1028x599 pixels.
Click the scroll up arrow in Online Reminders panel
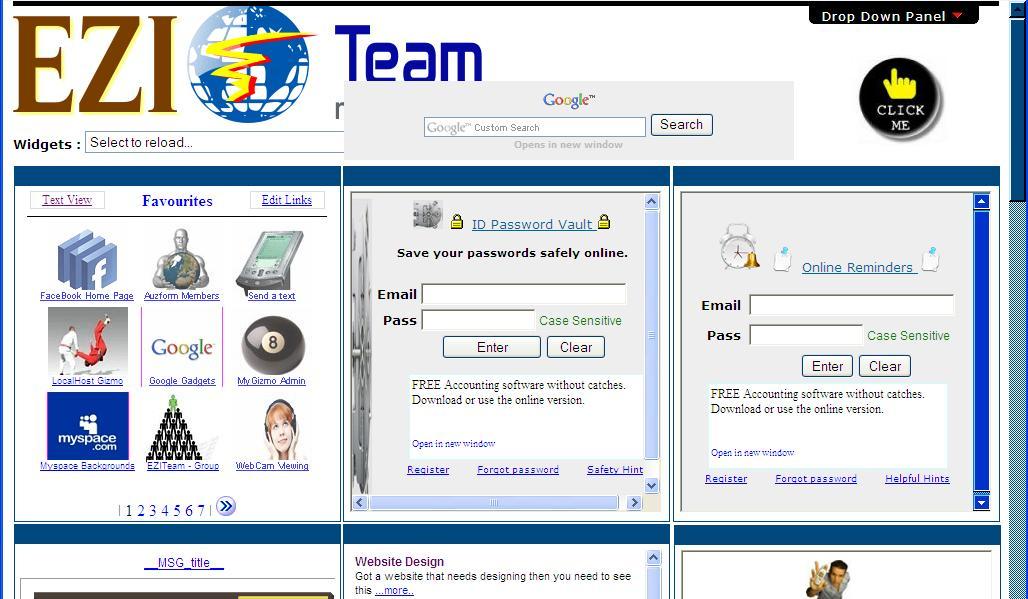point(981,201)
